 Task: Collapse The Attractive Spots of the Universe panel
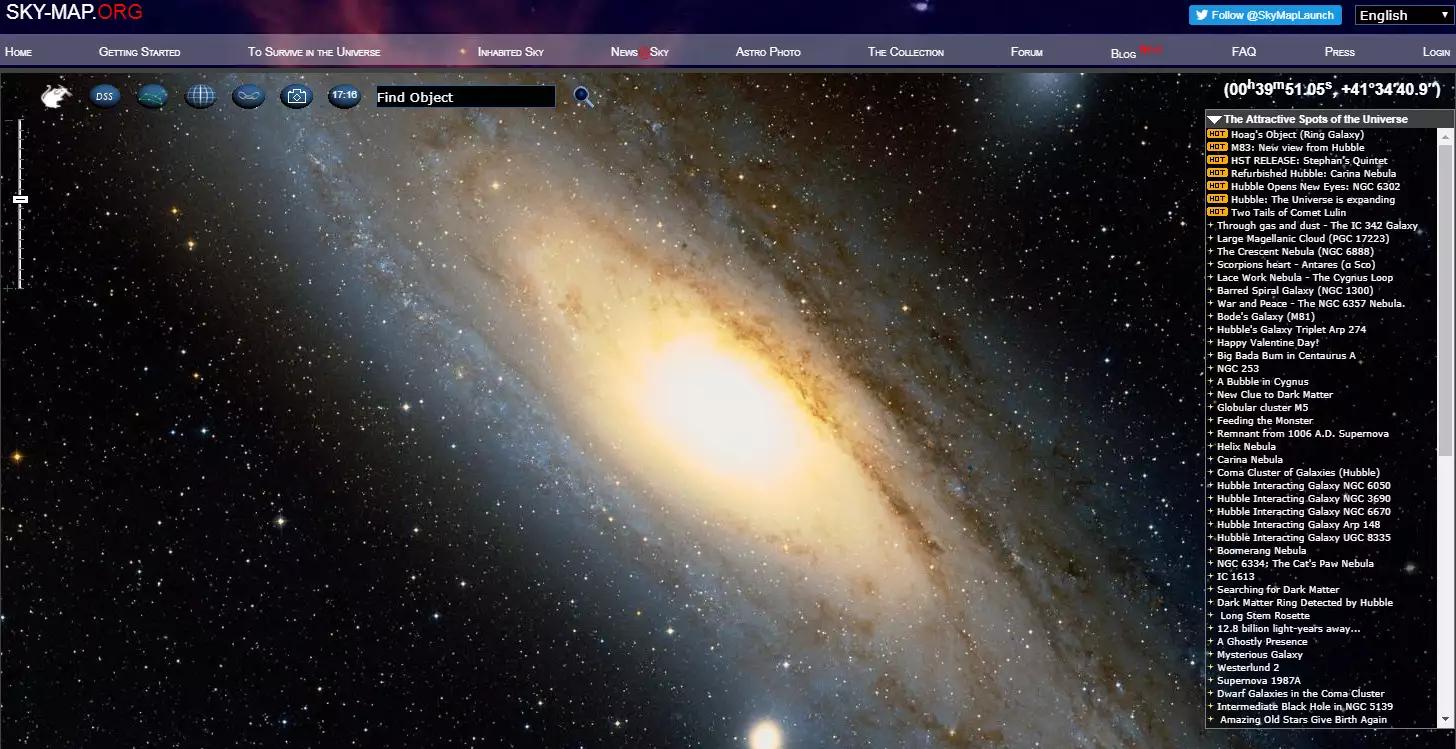pyautogui.click(x=1214, y=119)
